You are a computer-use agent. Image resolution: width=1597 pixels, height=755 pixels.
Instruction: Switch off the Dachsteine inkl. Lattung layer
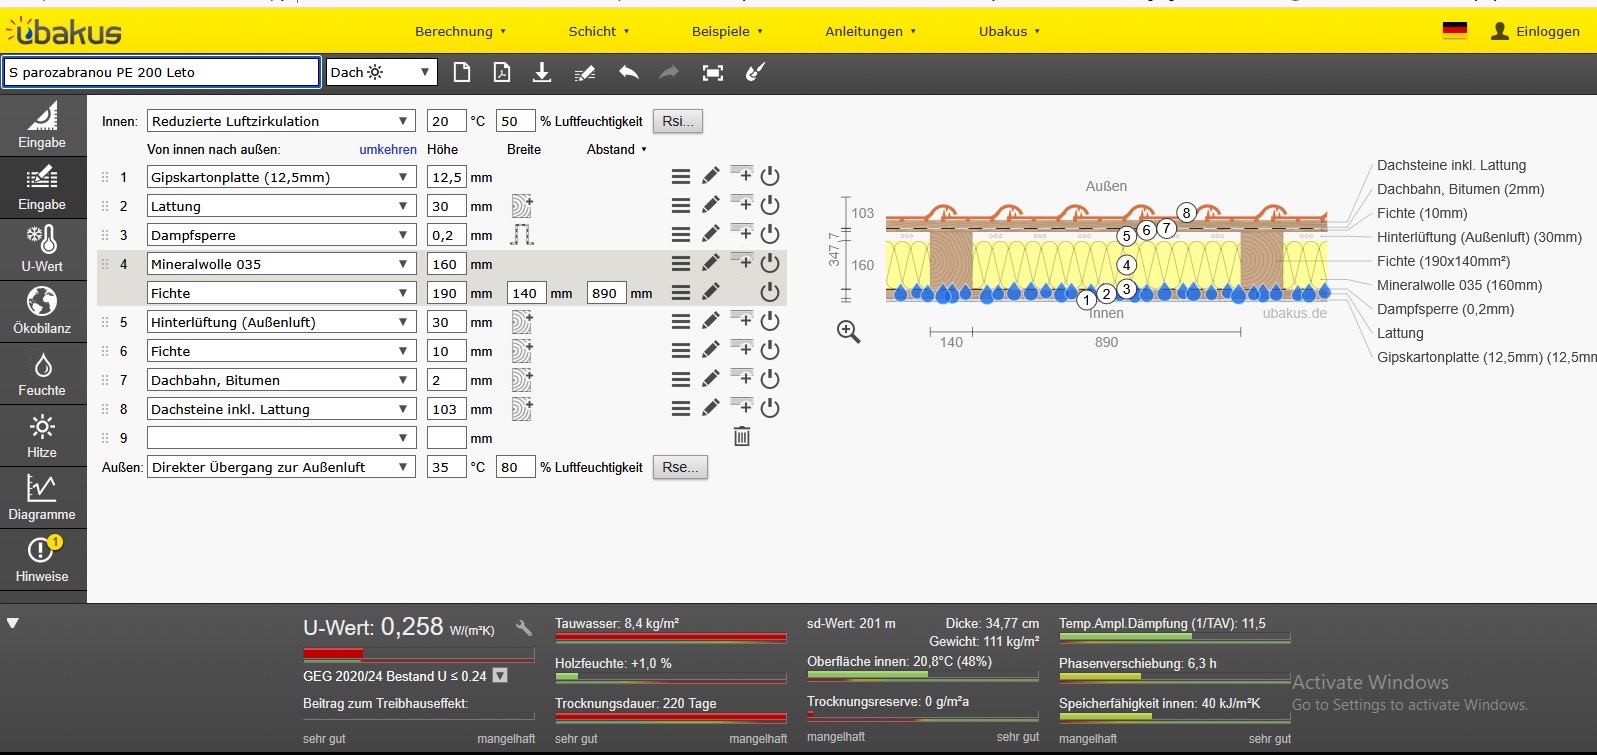coord(769,408)
